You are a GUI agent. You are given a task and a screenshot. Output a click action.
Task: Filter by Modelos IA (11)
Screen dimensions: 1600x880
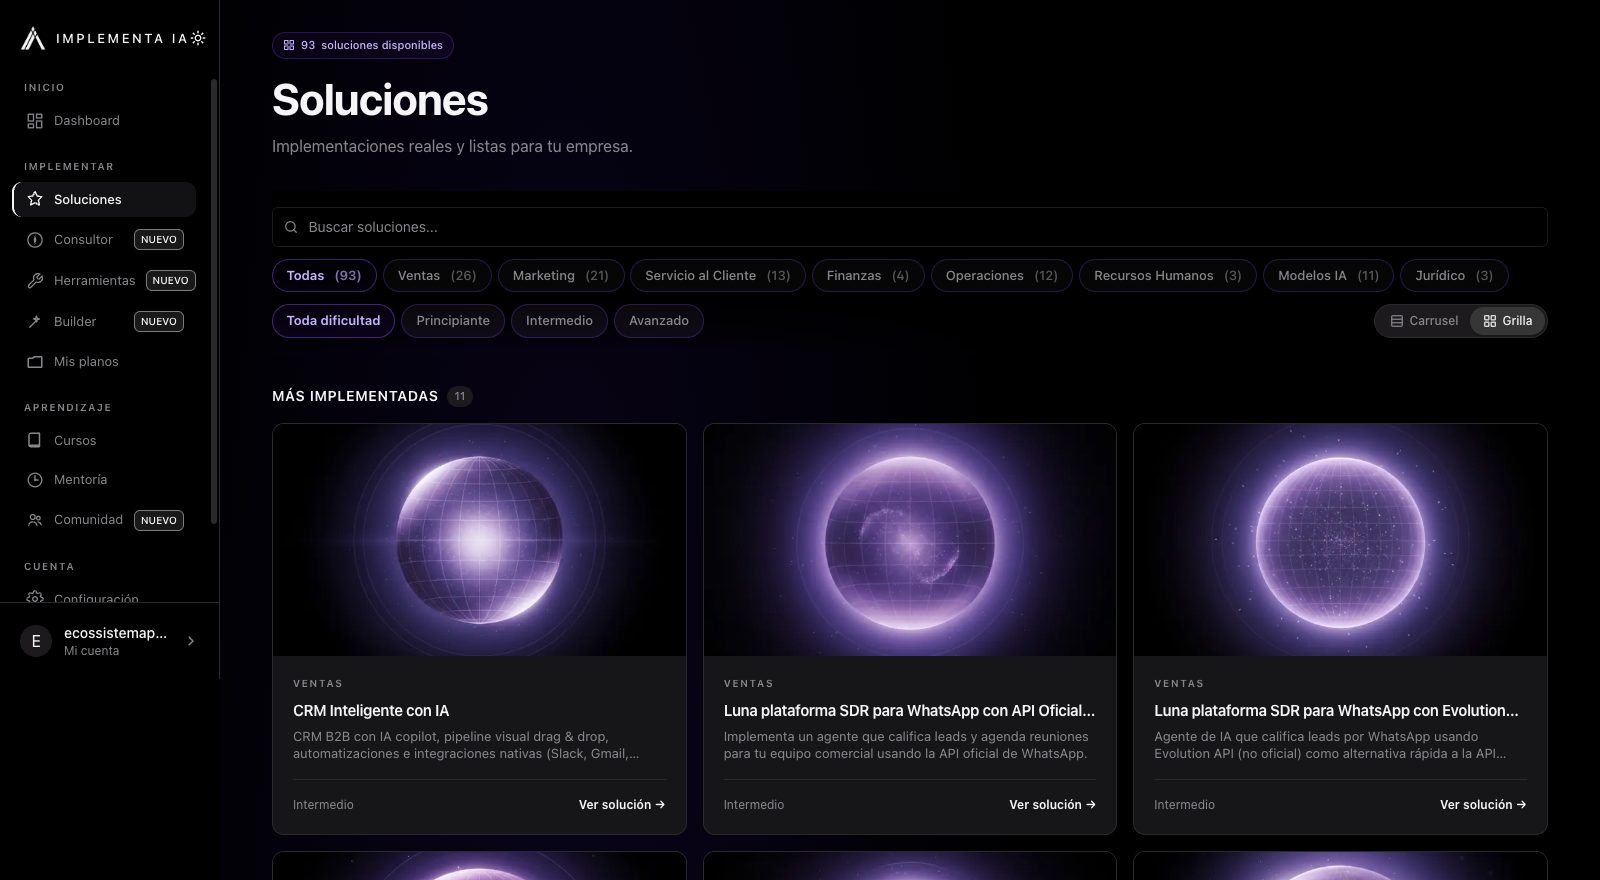1329,275
